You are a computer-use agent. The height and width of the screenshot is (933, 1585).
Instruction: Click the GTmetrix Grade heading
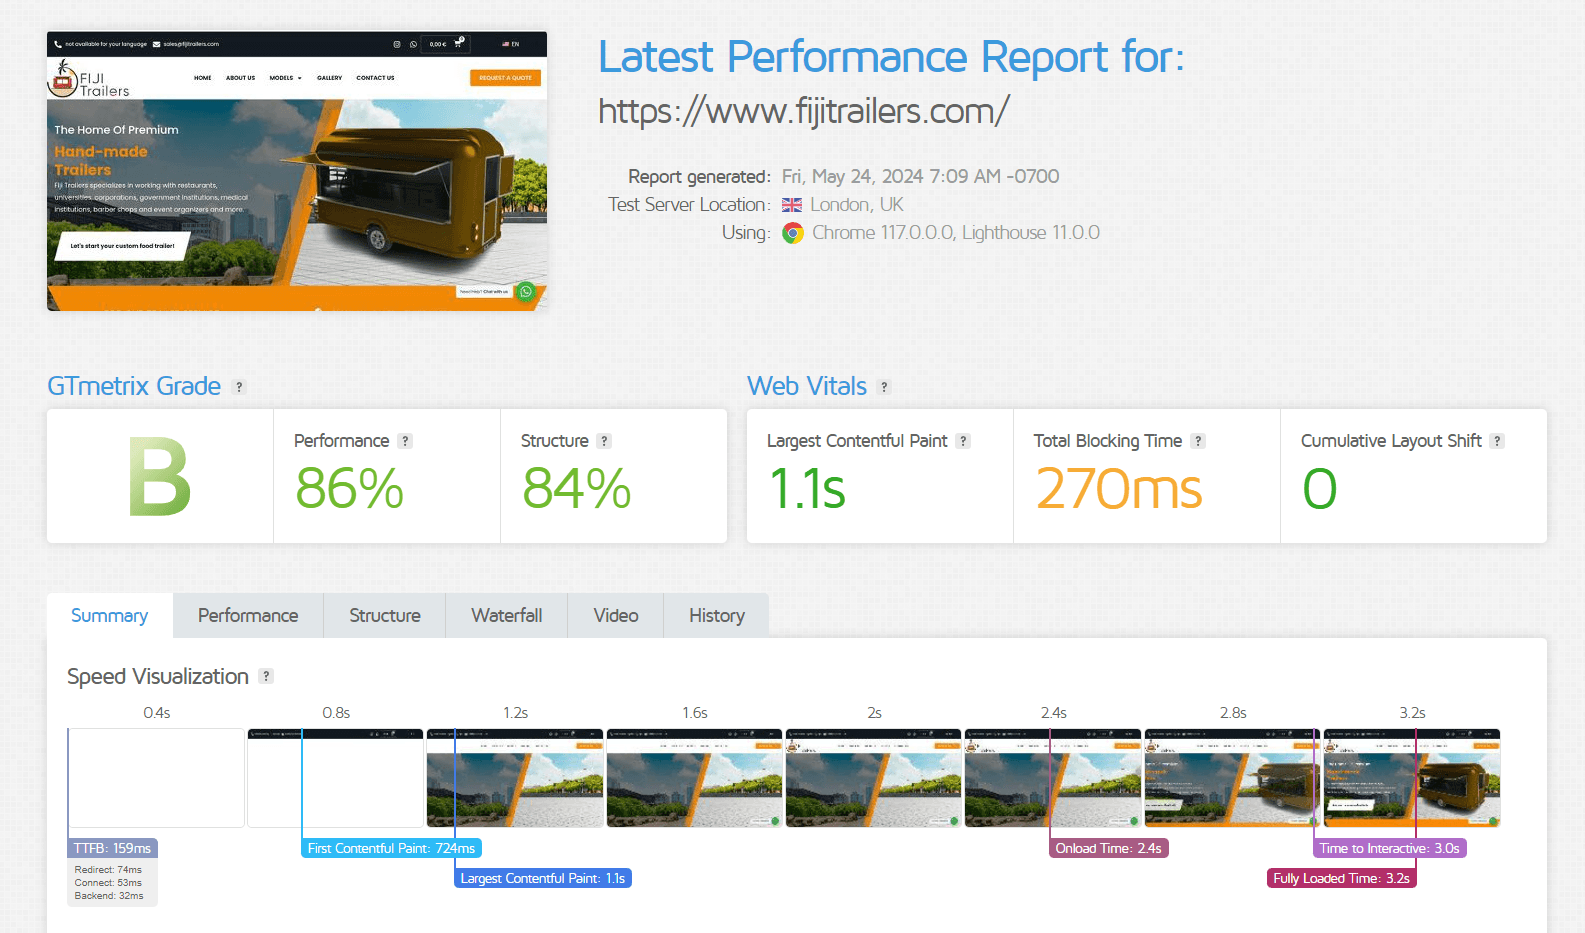click(134, 386)
